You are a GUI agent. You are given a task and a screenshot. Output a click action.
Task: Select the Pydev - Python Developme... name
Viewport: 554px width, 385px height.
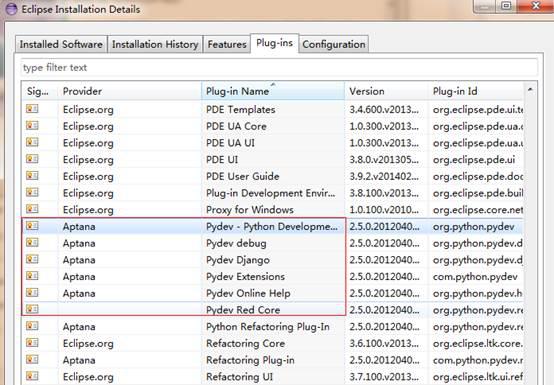(272, 226)
